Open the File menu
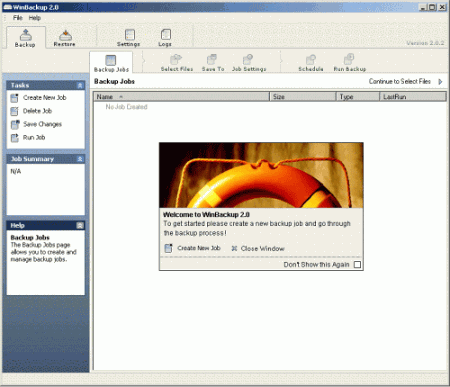 18,18
